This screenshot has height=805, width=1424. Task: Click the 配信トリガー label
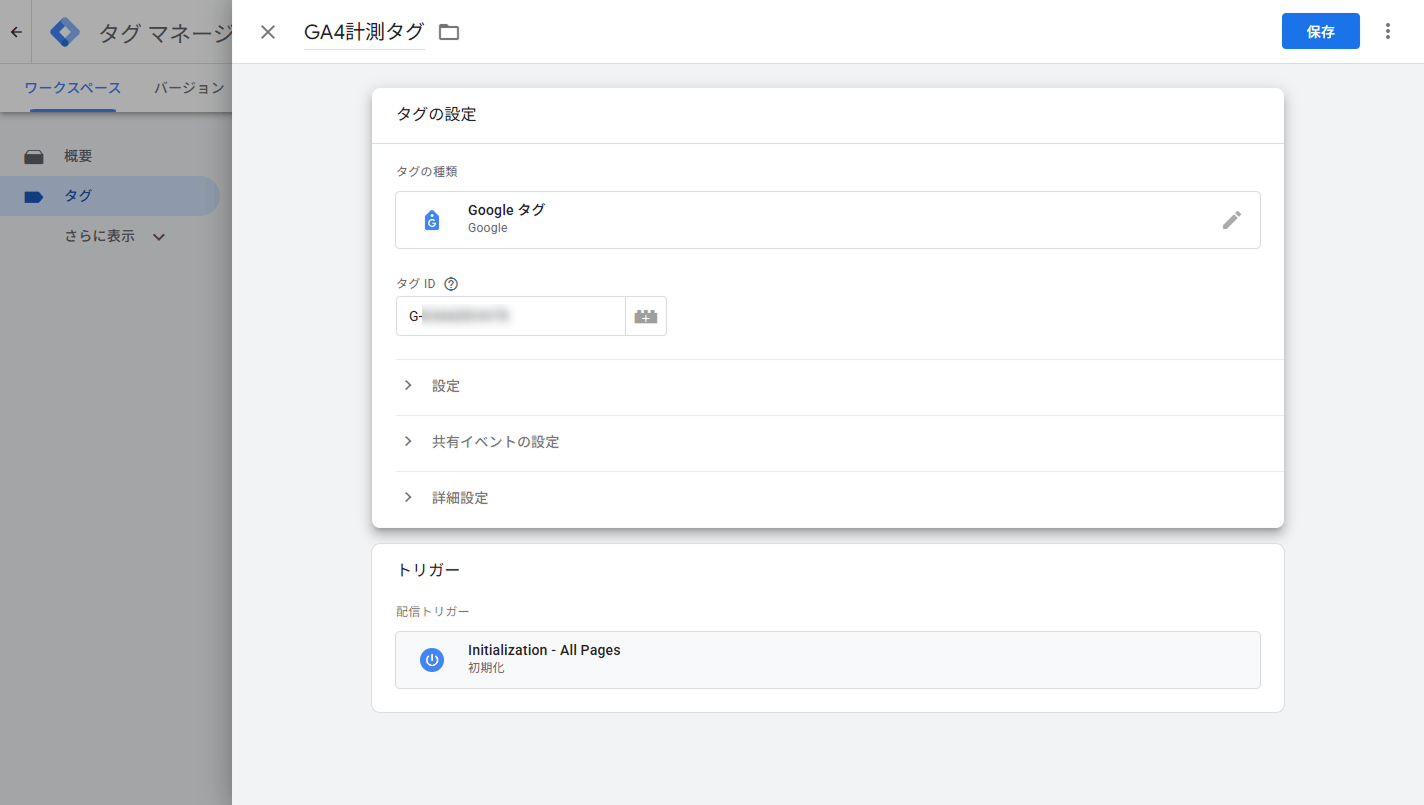(x=432, y=611)
